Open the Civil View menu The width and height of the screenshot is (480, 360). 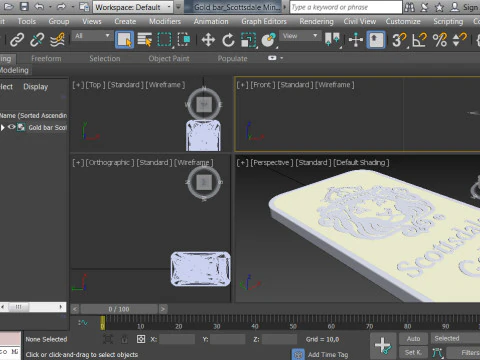coord(360,21)
